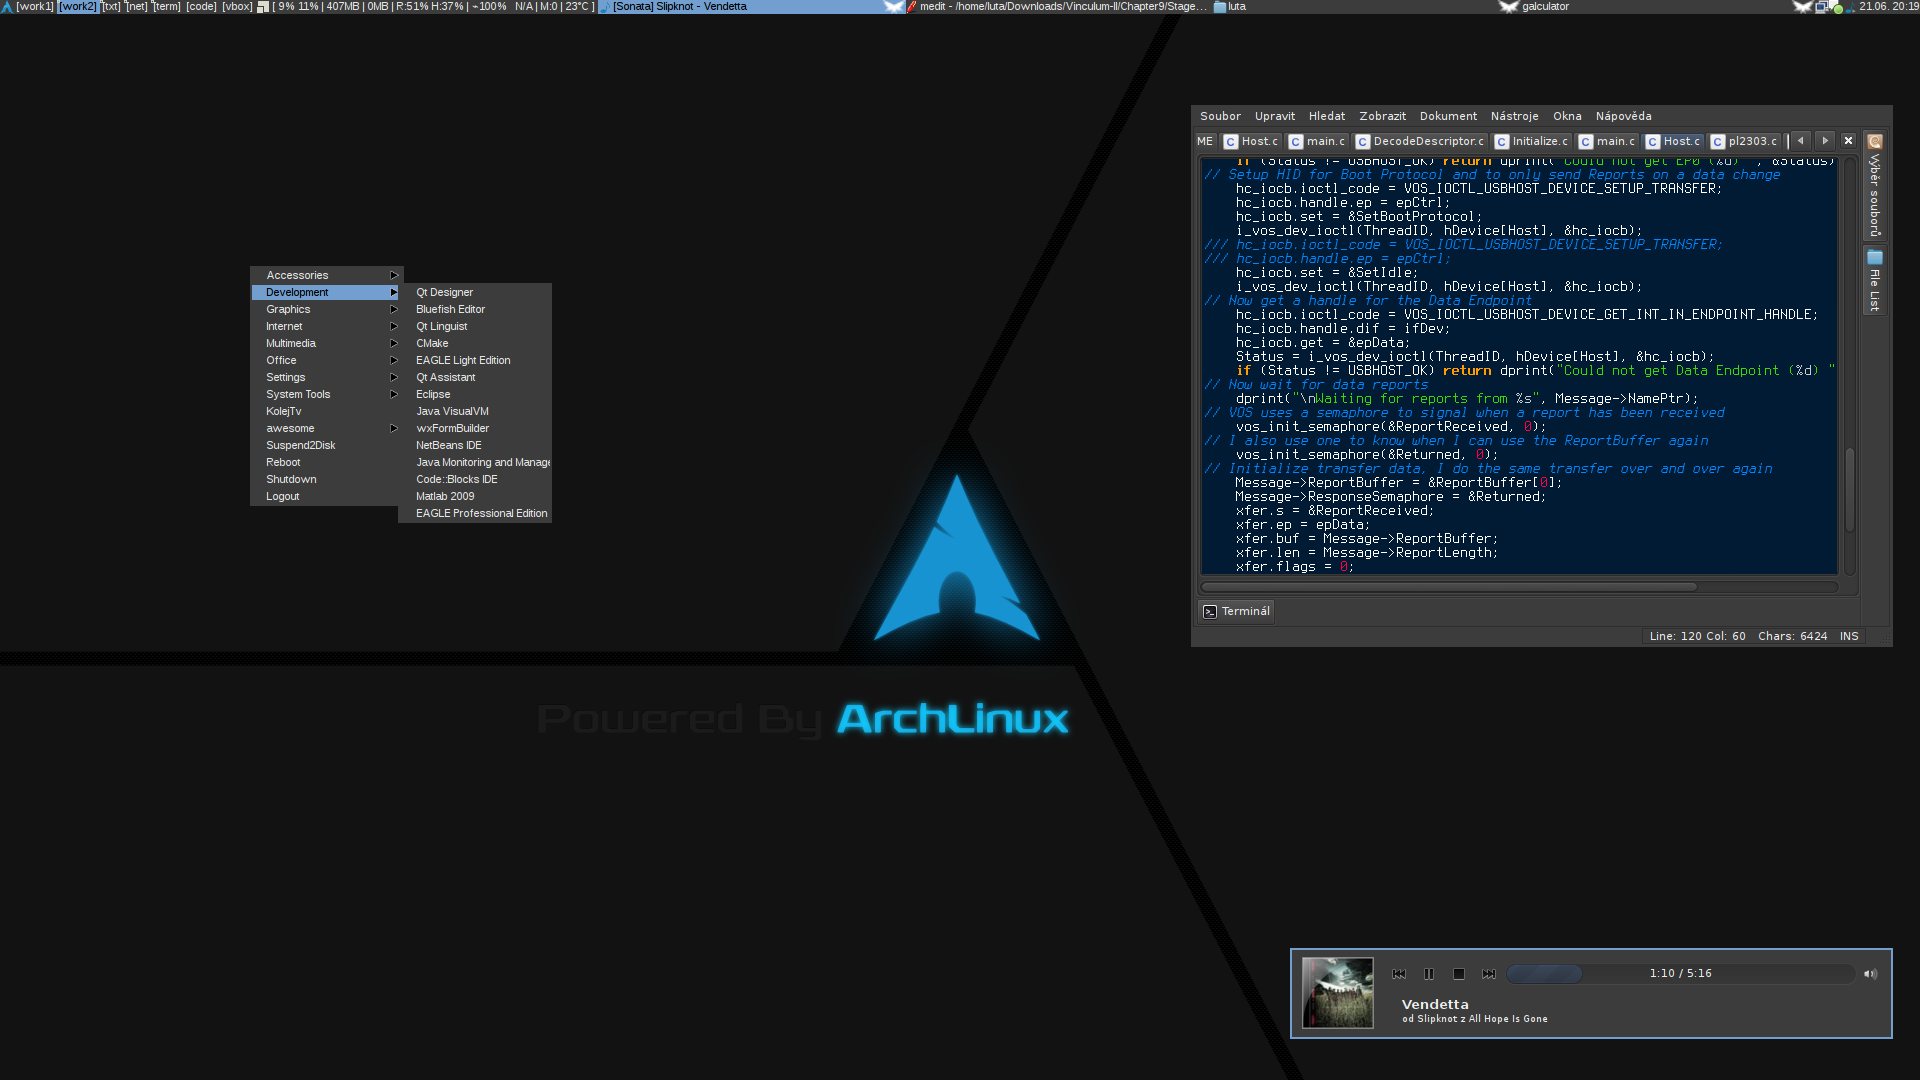The width and height of the screenshot is (1920, 1080).
Task: Open the Soubor menu
Action: 1220,116
